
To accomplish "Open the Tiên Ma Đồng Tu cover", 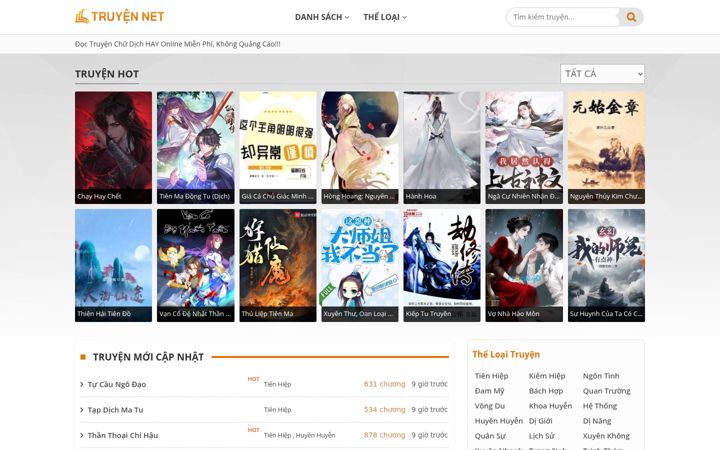I will [196, 147].
